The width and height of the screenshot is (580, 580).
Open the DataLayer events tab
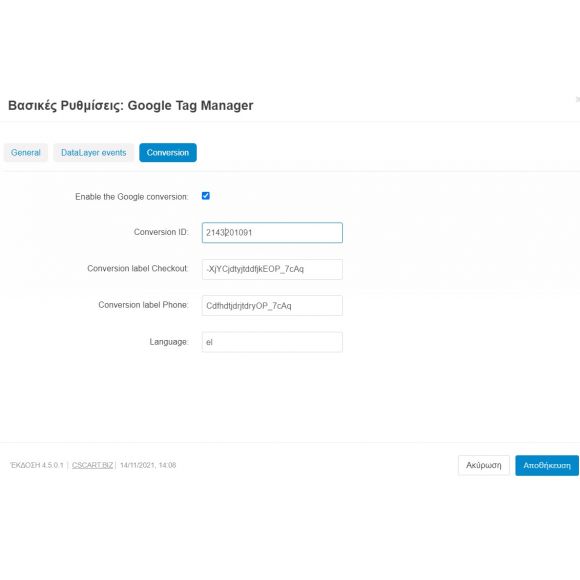(x=94, y=152)
